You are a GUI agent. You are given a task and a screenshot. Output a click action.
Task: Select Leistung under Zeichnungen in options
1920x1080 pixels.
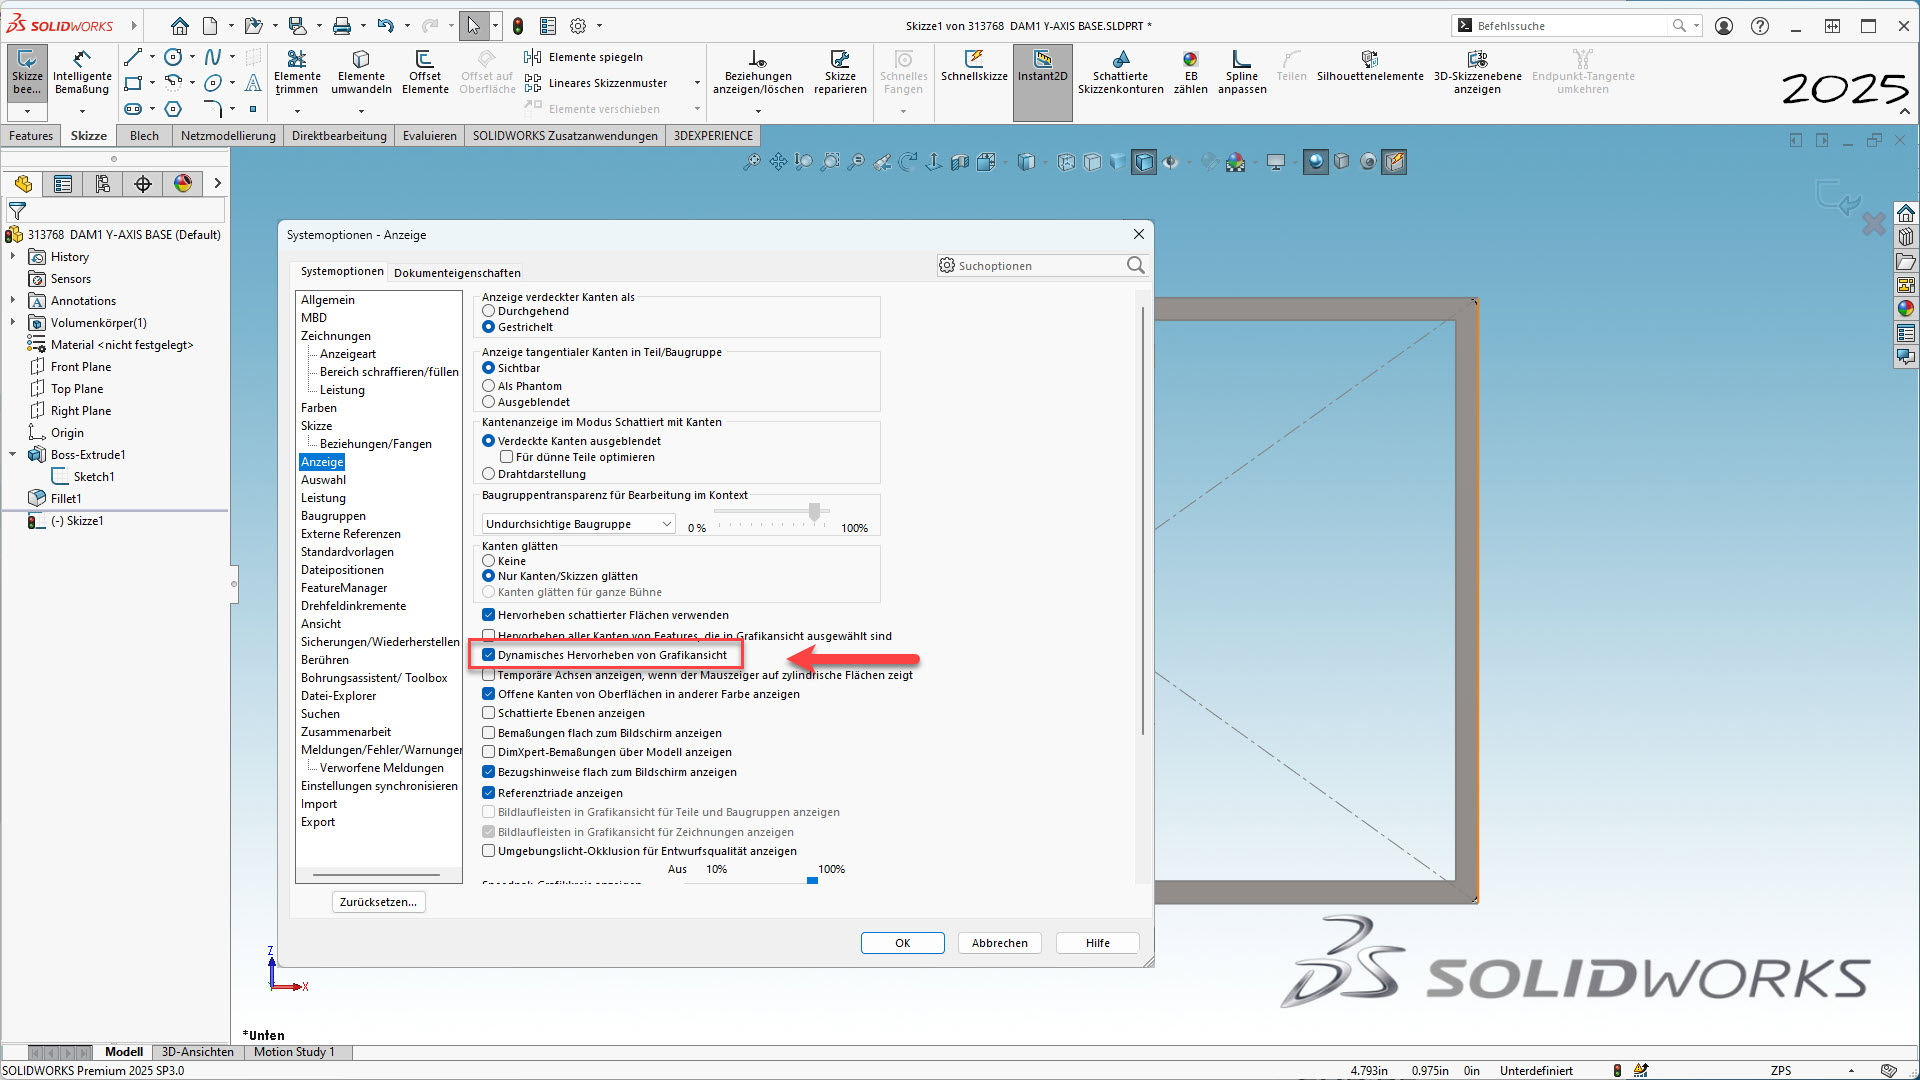click(342, 390)
